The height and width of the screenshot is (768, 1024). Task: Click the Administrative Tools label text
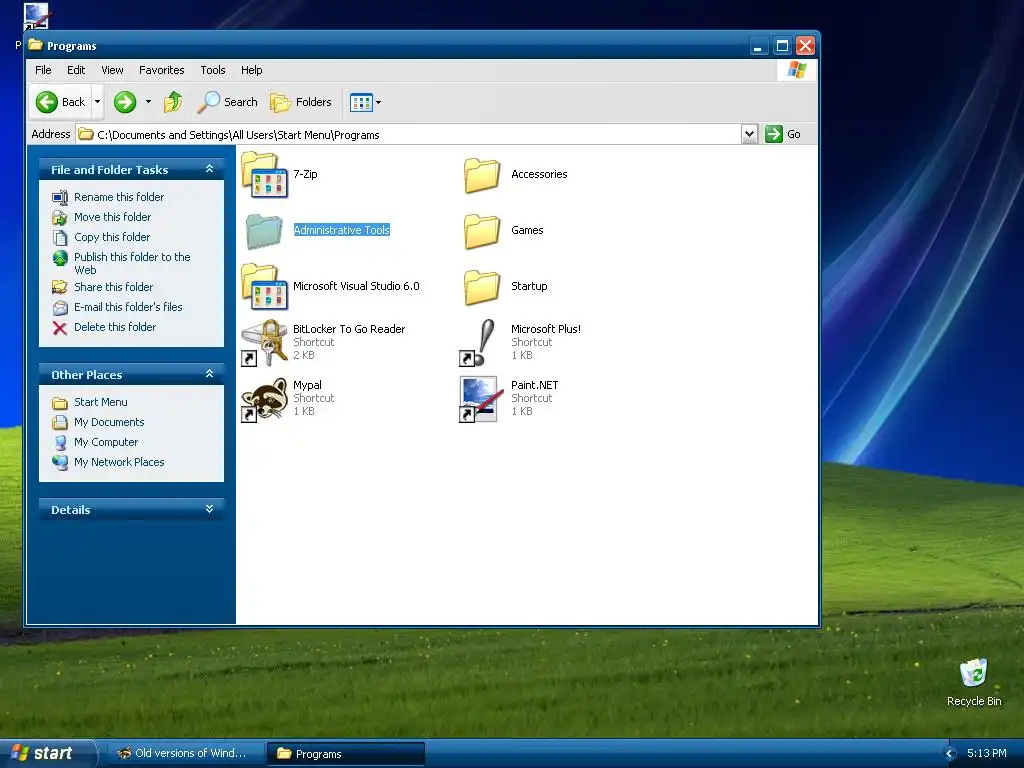[x=342, y=230]
